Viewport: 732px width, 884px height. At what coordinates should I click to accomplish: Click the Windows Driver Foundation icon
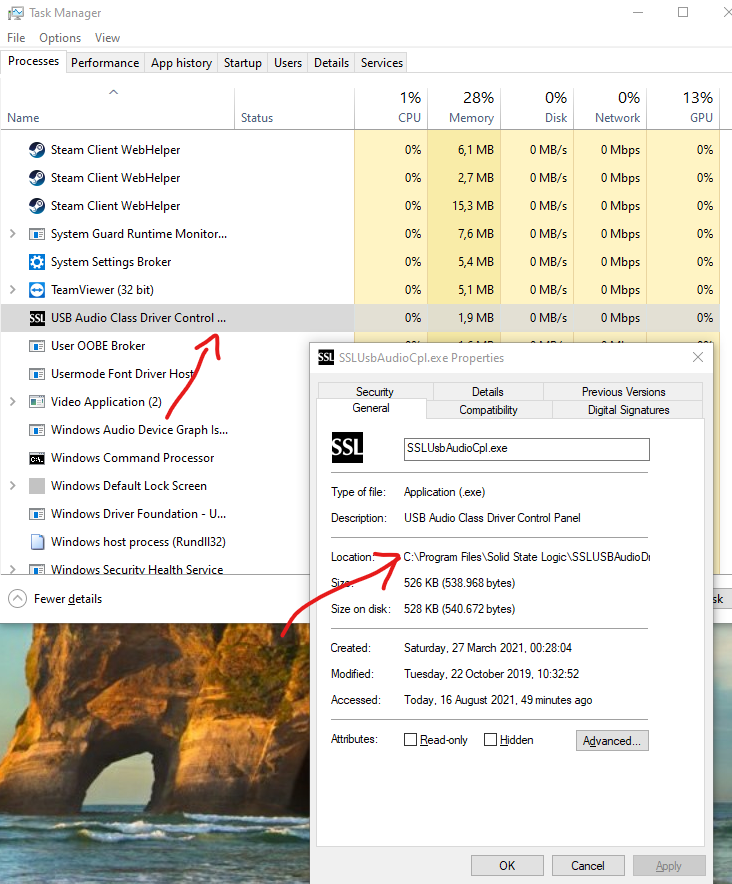(x=37, y=514)
